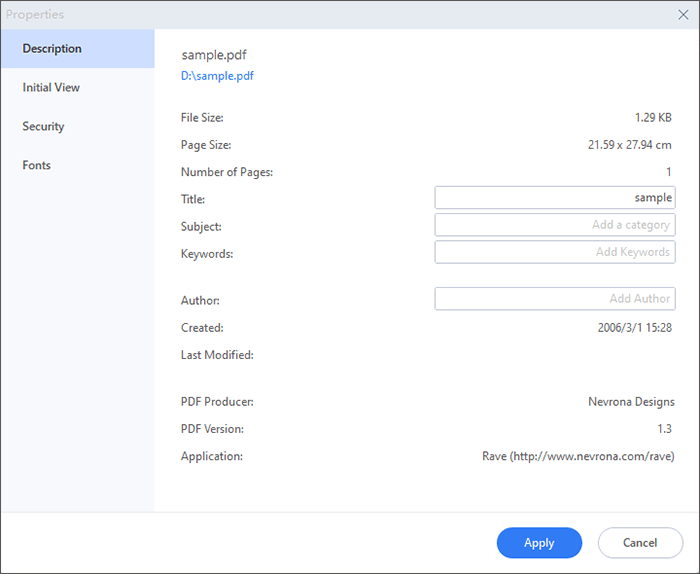Click the Page Size label
This screenshot has height=574, width=700.
206,145
